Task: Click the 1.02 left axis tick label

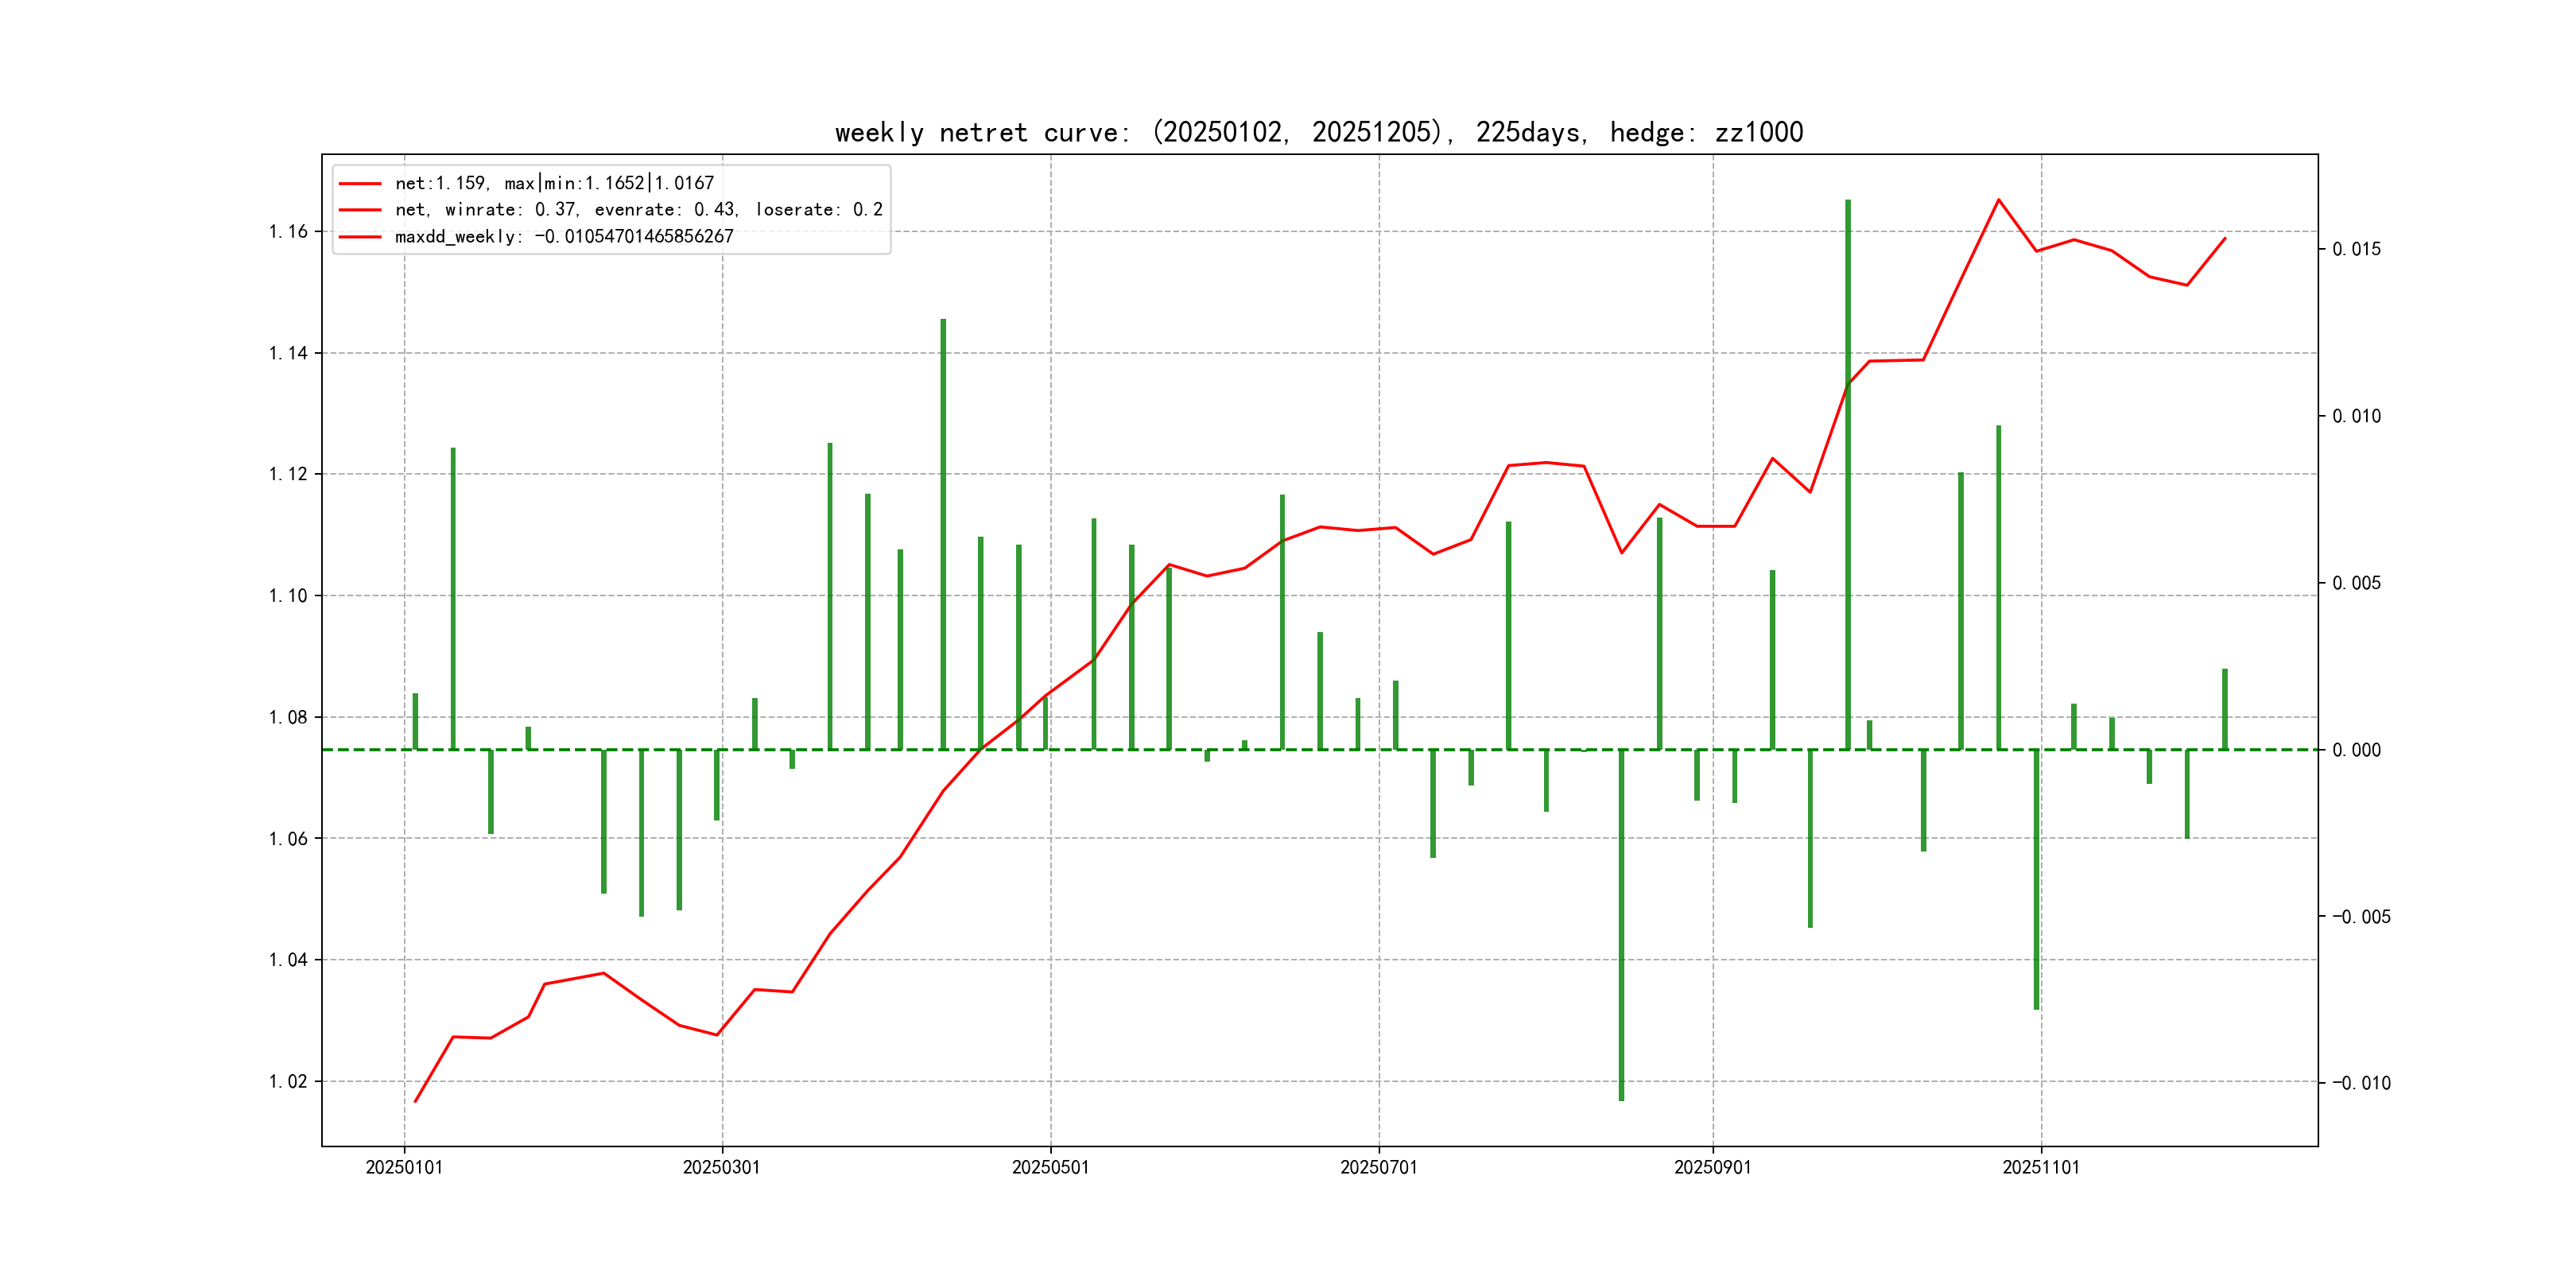Action: pos(288,1081)
